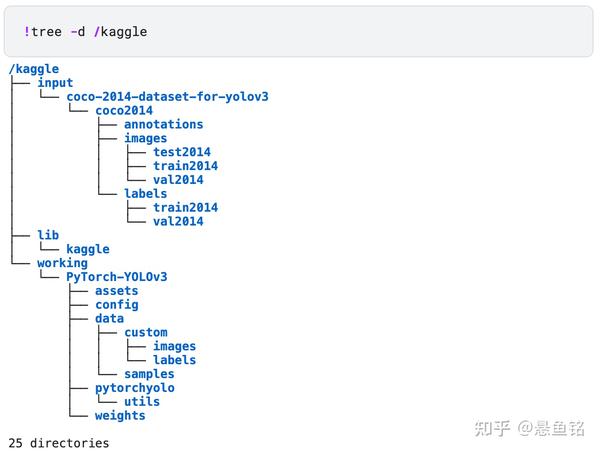Click the custom folder under data
Screen dimensions: 600x452
pyautogui.click(x=146, y=332)
